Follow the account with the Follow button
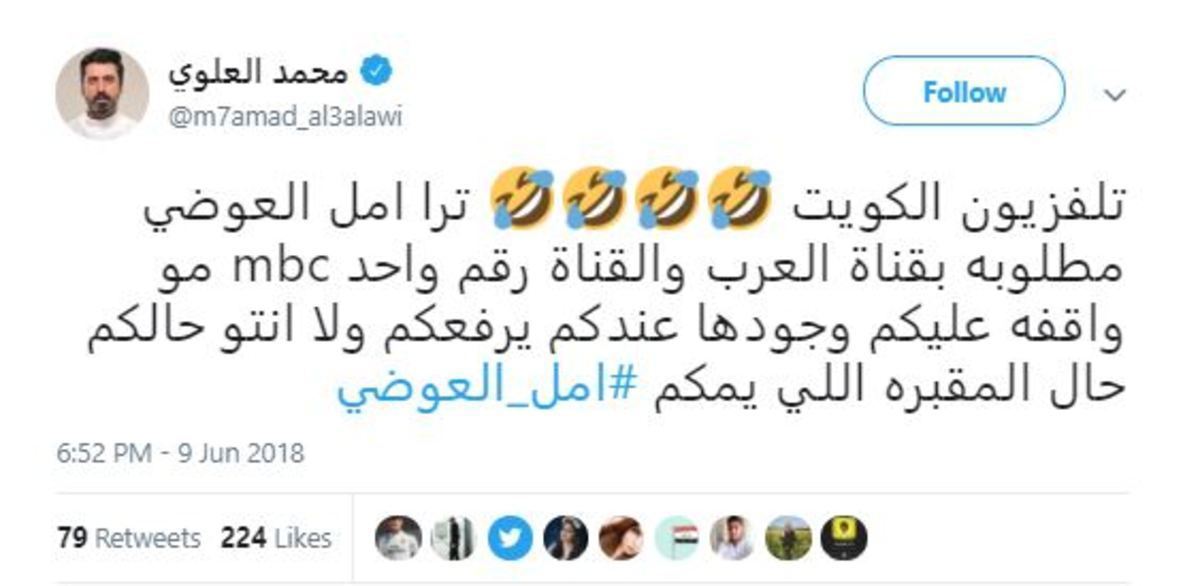Screen dimensions: 1200x586 point(964,93)
